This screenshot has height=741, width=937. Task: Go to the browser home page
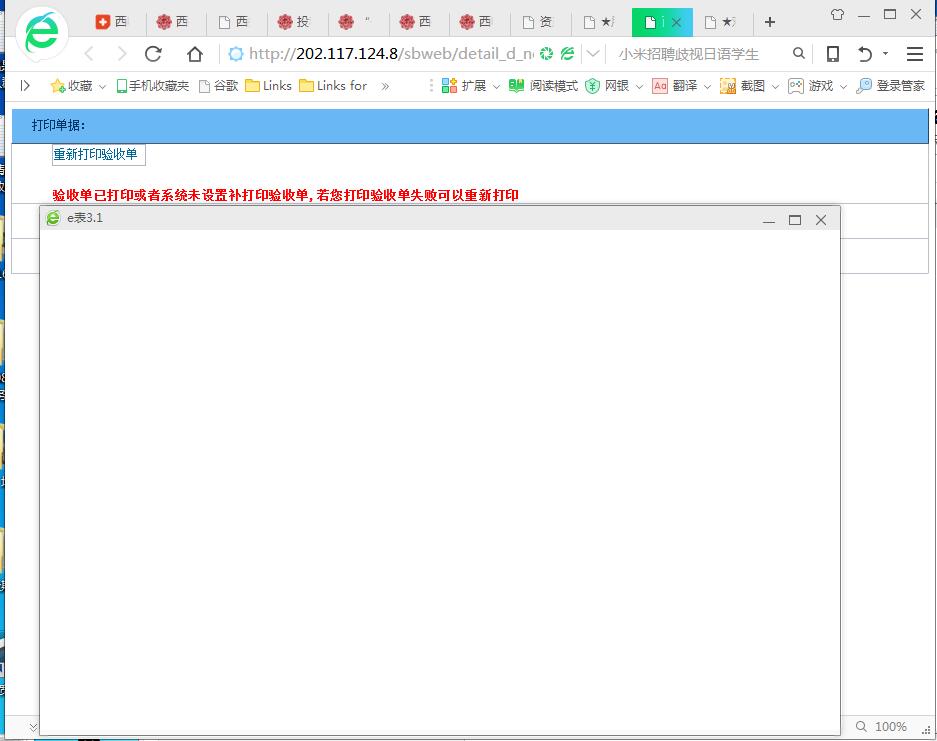click(195, 54)
